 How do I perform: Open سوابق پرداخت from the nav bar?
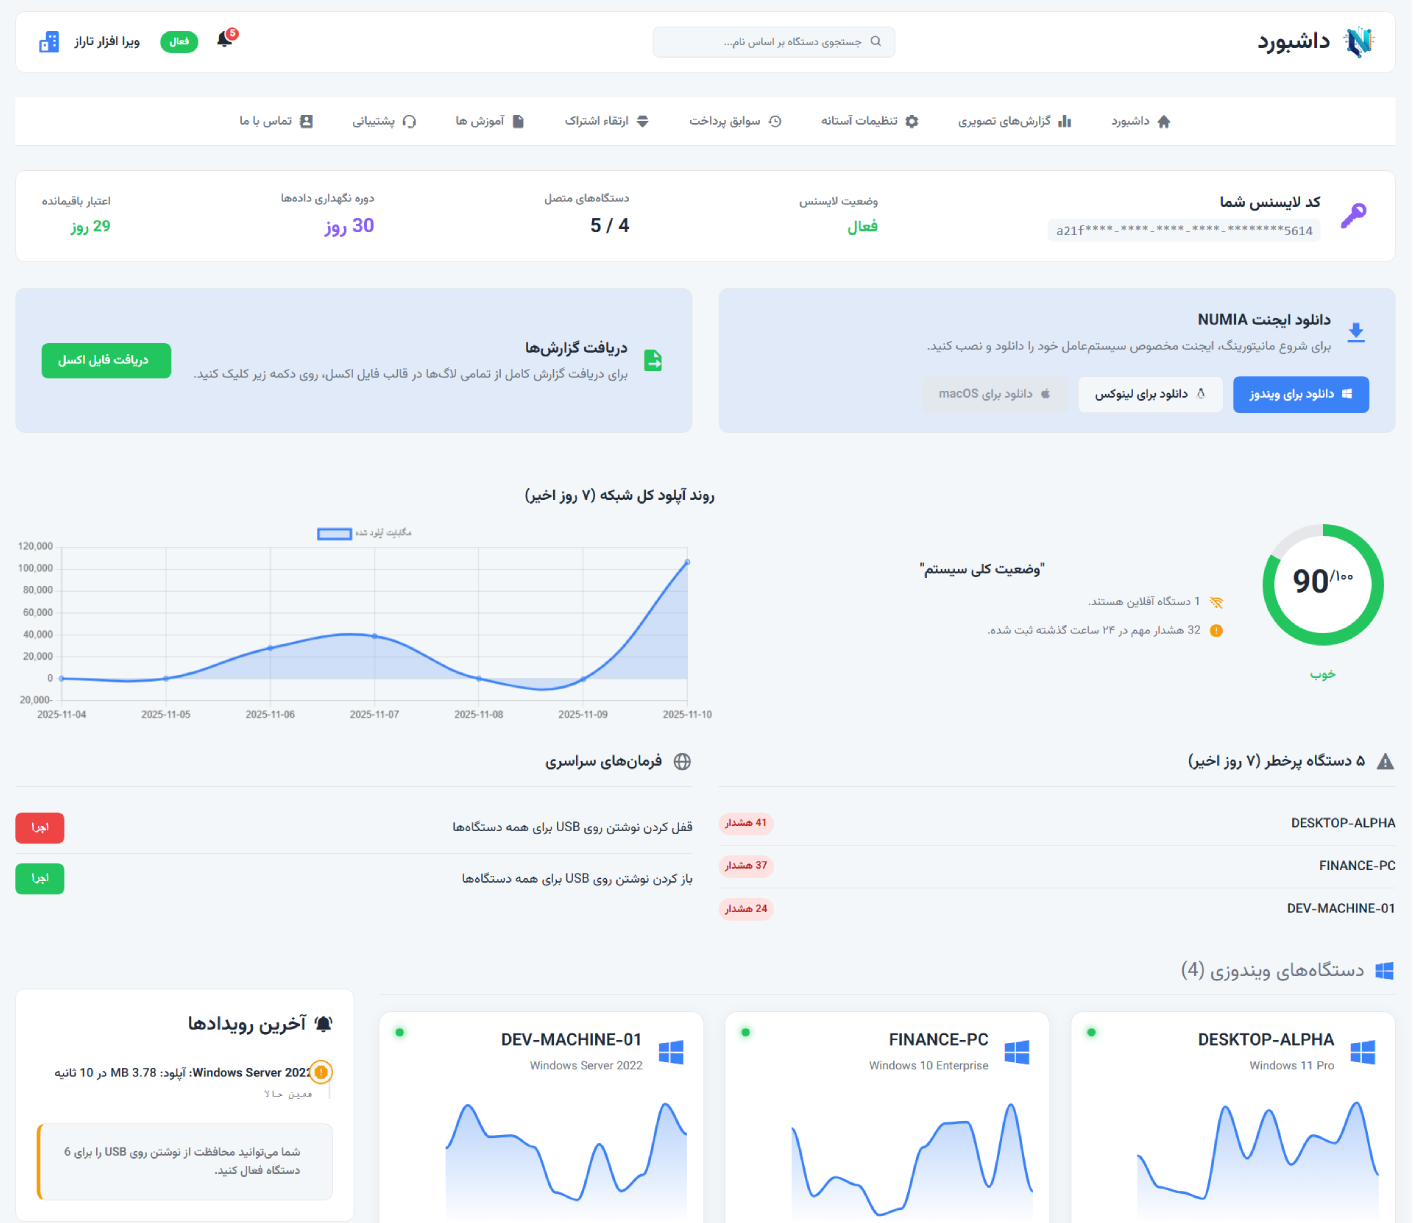pos(734,121)
